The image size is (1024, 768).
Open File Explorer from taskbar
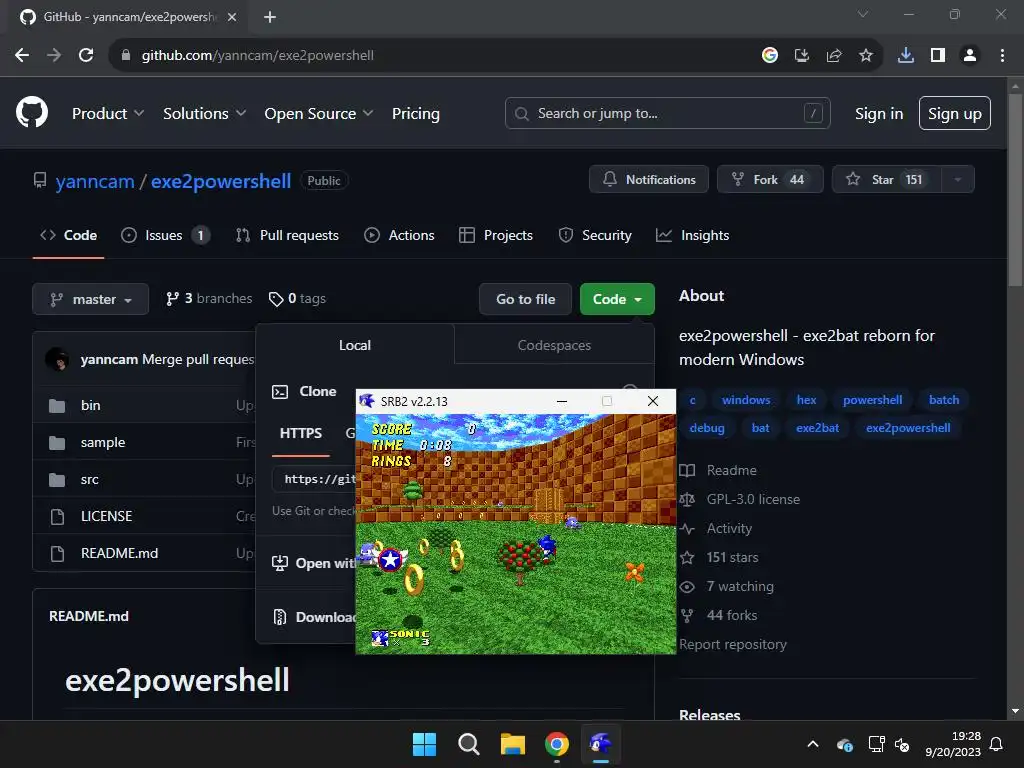coord(513,744)
